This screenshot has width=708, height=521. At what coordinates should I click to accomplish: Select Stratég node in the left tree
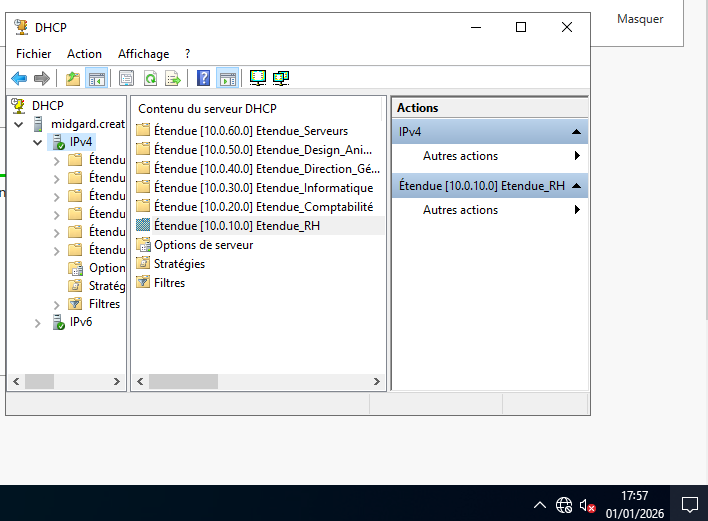tap(107, 286)
